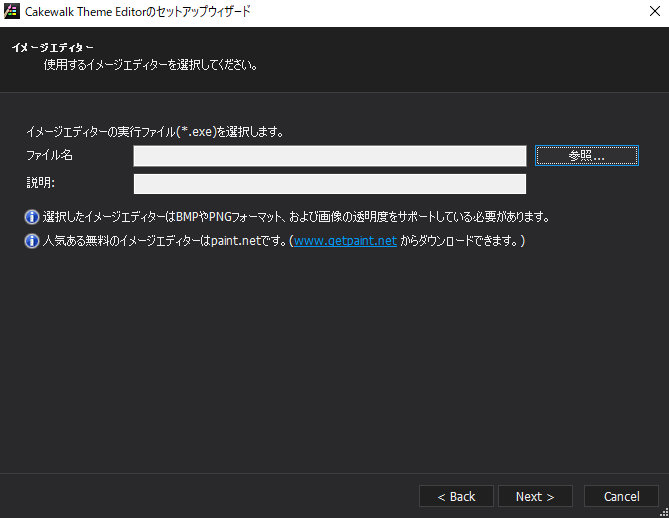Proceed with the Next button

(535, 496)
